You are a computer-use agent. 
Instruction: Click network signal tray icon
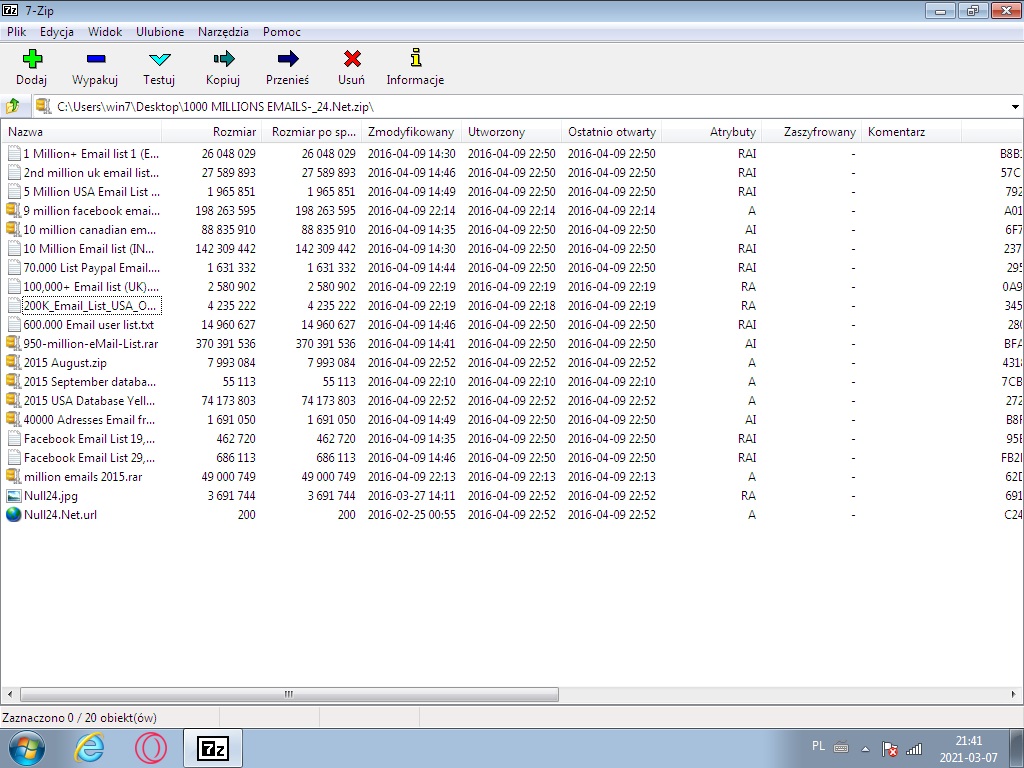pyautogui.click(x=914, y=749)
